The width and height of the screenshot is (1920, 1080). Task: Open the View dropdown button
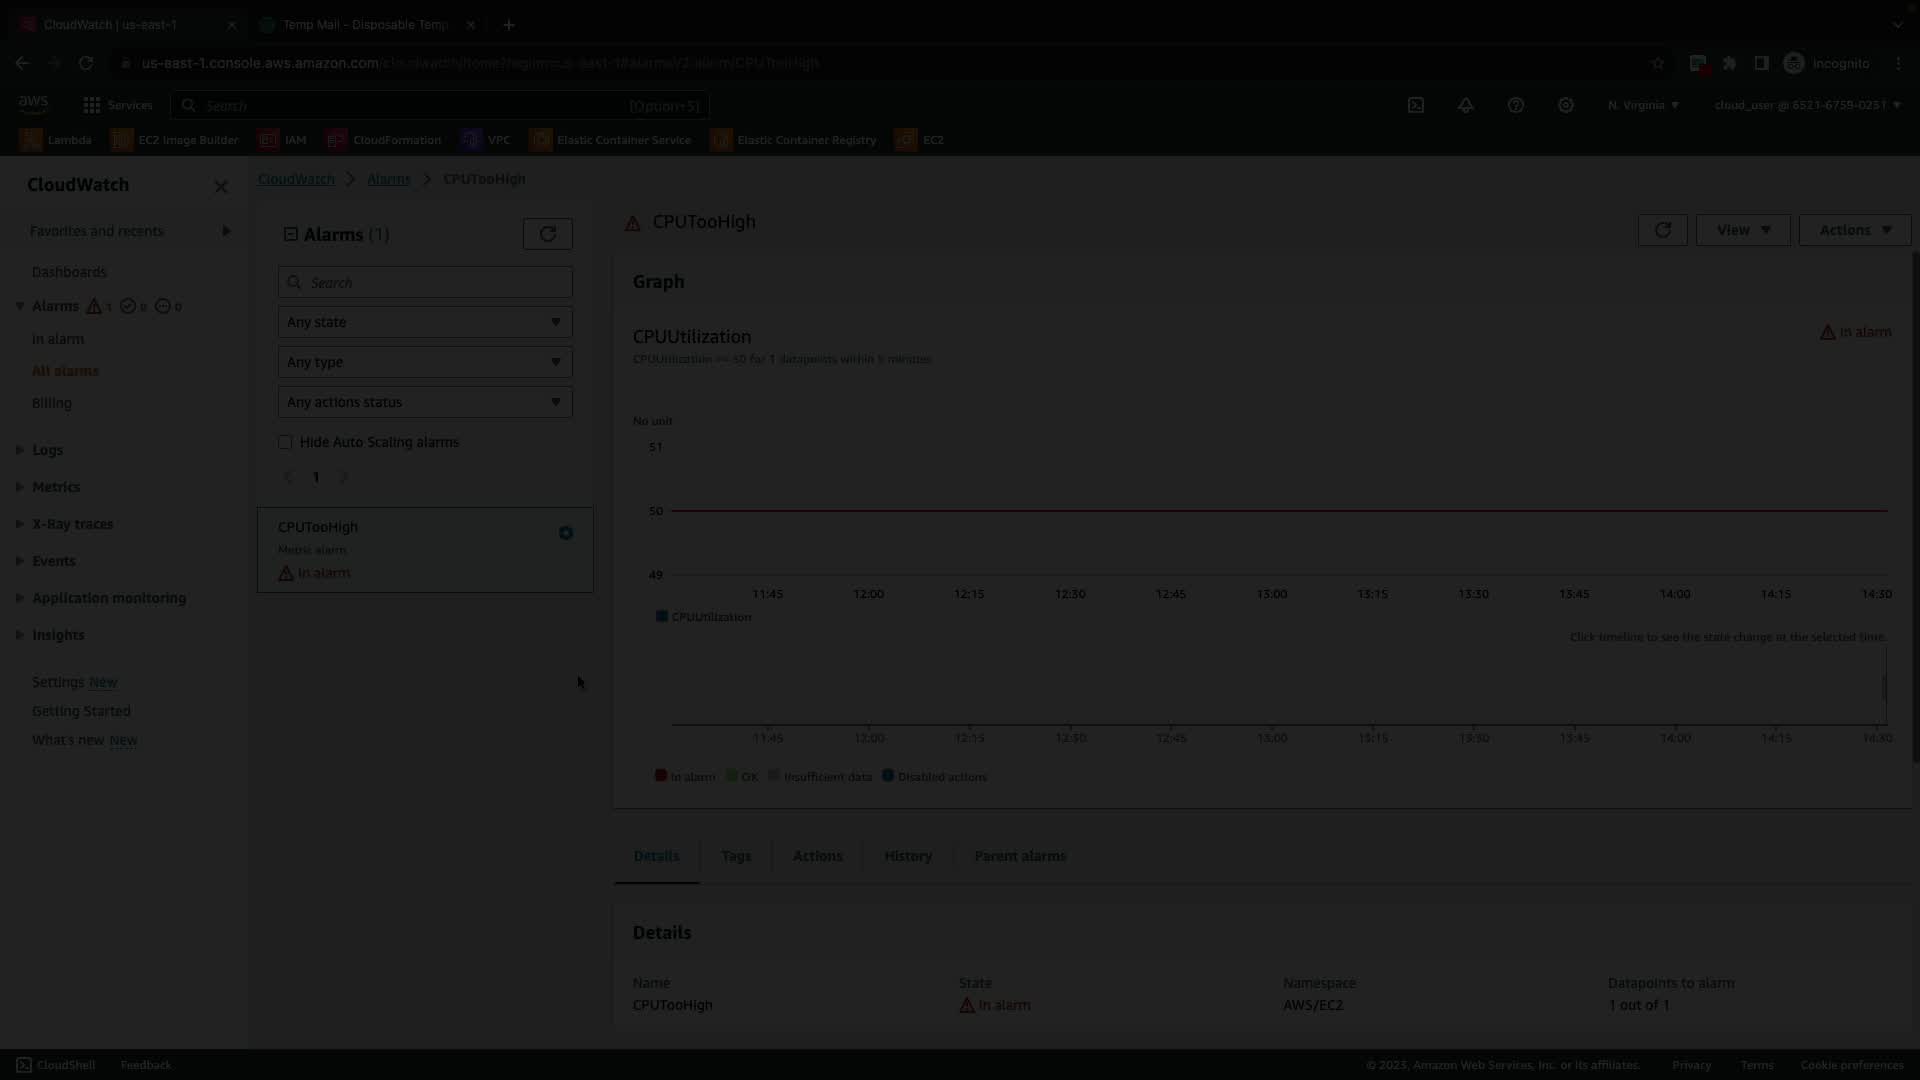point(1743,230)
